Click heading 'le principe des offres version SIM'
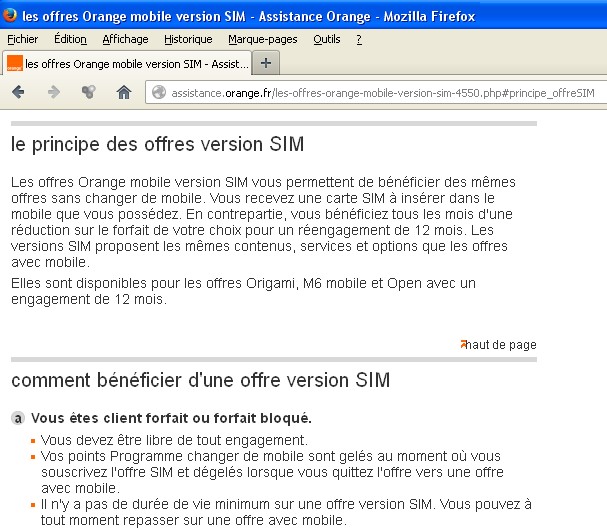The height and width of the screenshot is (530, 607). point(158,144)
